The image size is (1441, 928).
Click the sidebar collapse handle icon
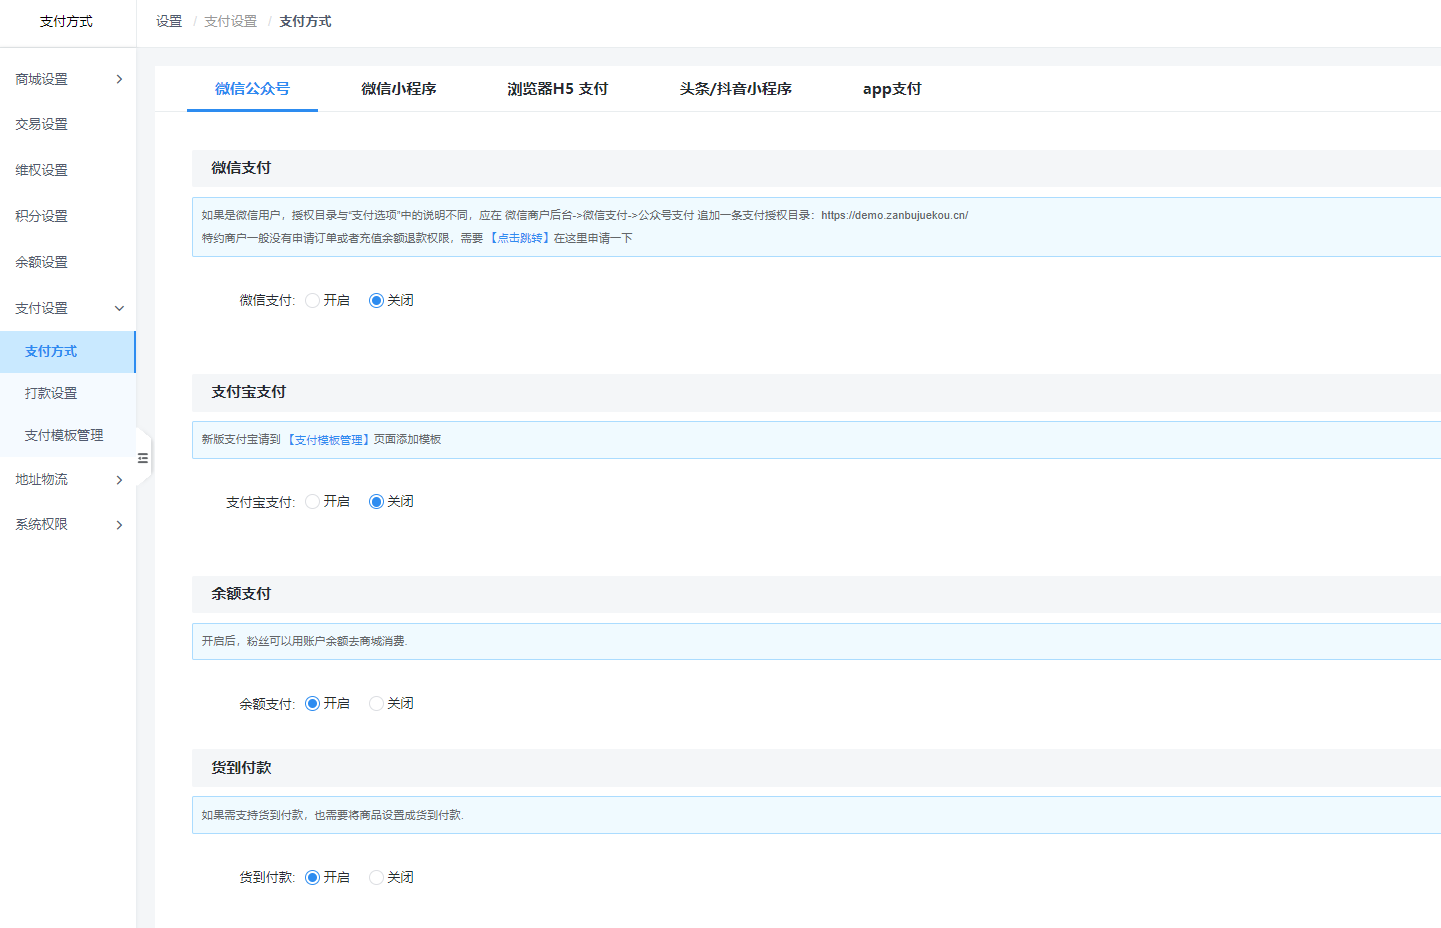pyautogui.click(x=143, y=458)
